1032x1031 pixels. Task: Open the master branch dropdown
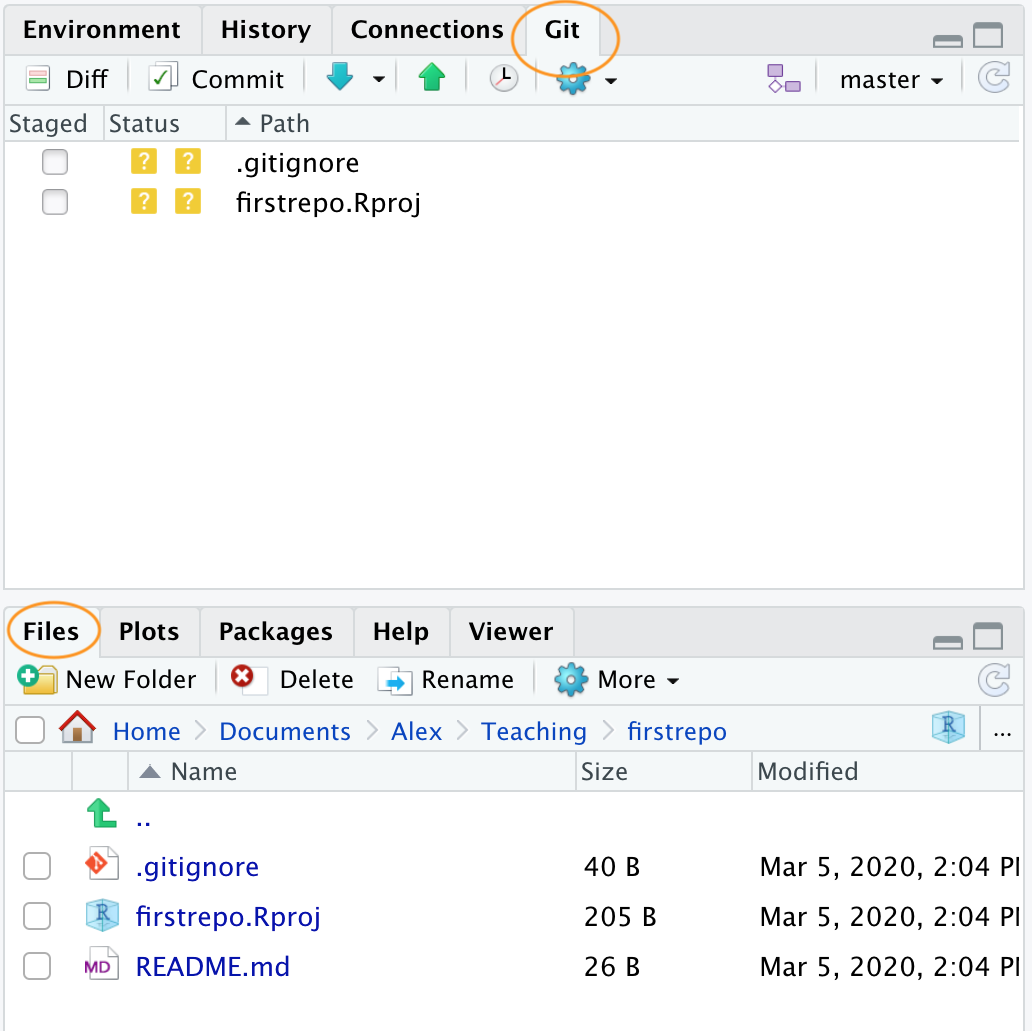point(891,80)
